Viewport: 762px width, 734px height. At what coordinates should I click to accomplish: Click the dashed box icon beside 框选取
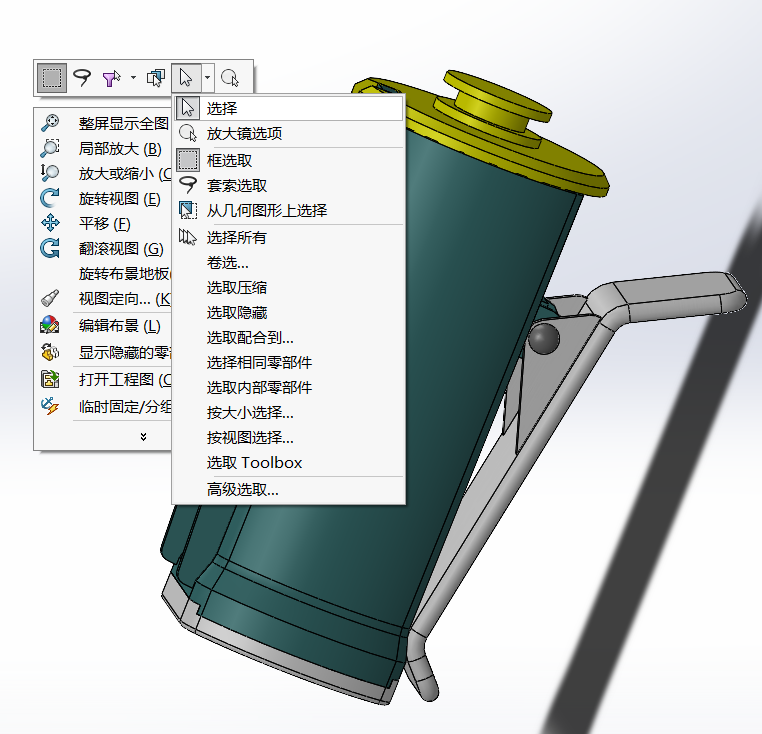[x=188, y=160]
